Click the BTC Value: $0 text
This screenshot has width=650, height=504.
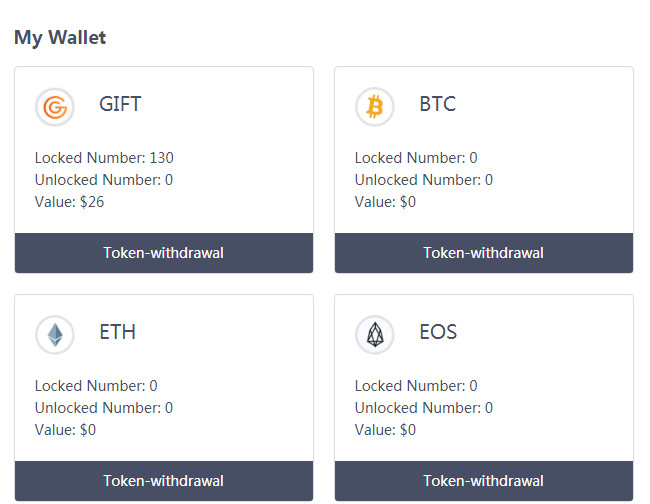coord(386,202)
